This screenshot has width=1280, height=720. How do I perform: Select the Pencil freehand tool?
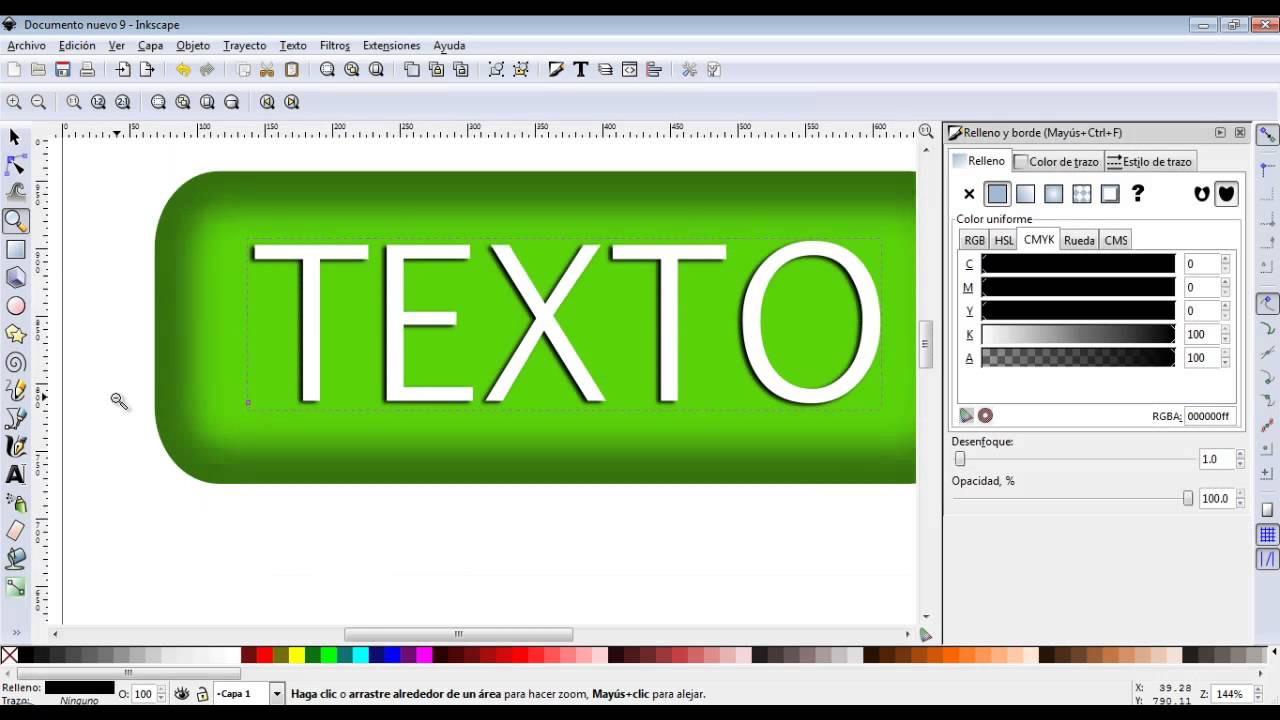coord(15,390)
